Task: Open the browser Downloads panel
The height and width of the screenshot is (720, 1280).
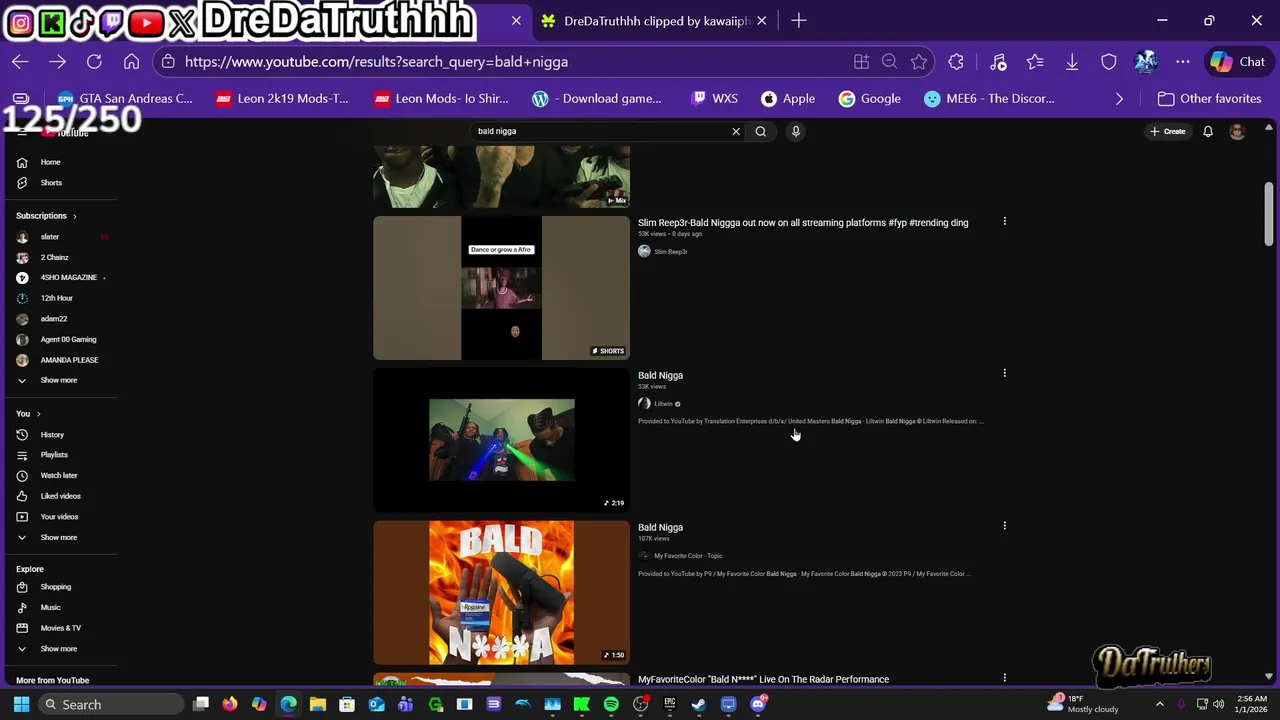Action: [x=1072, y=62]
